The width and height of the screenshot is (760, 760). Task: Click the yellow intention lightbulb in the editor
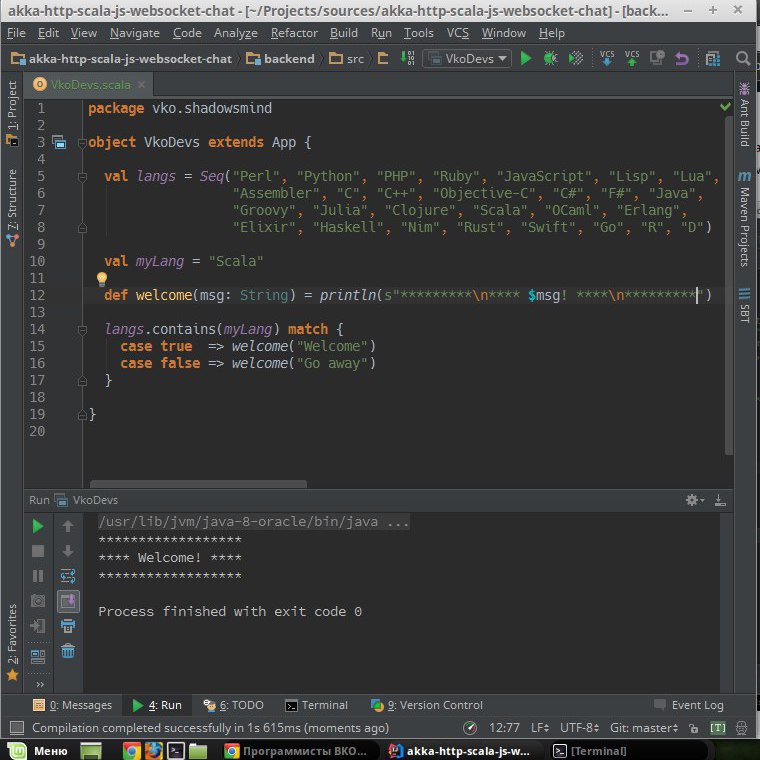(101, 279)
